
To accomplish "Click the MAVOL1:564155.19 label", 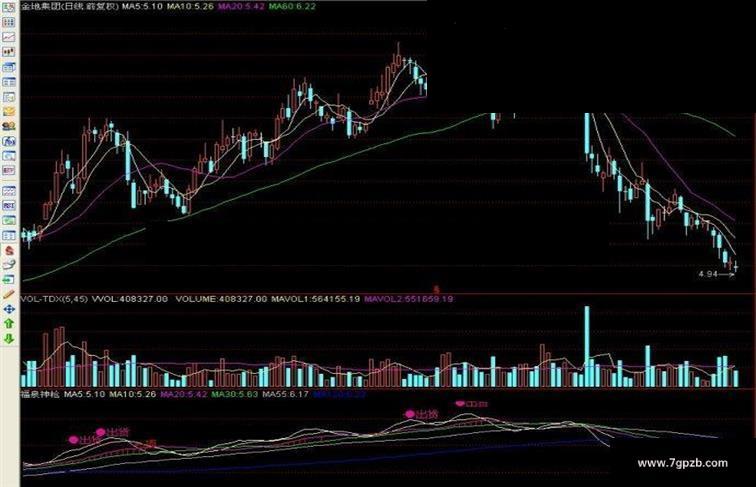I will (315, 299).
